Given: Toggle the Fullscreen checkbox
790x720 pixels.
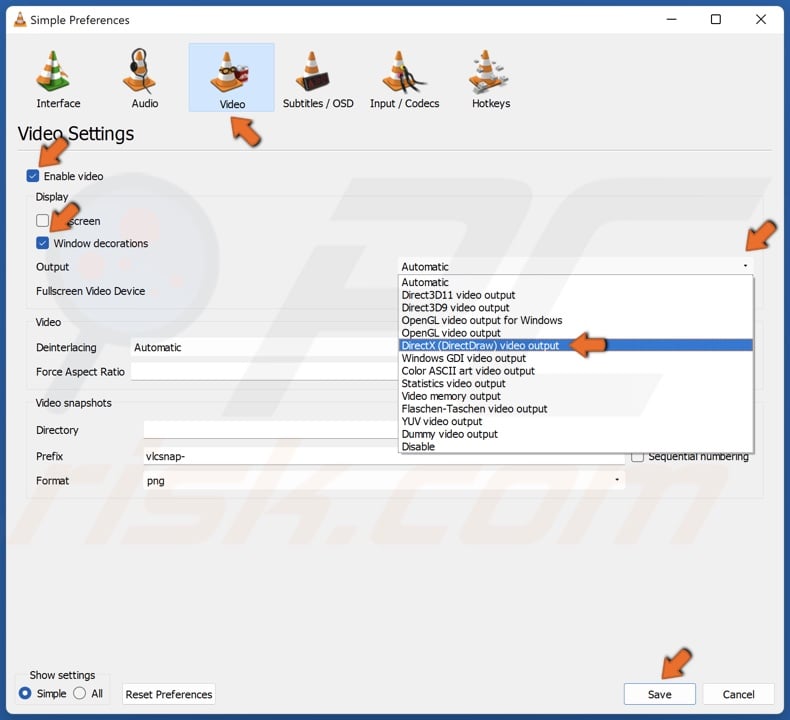Looking at the screenshot, I should pyautogui.click(x=42, y=221).
